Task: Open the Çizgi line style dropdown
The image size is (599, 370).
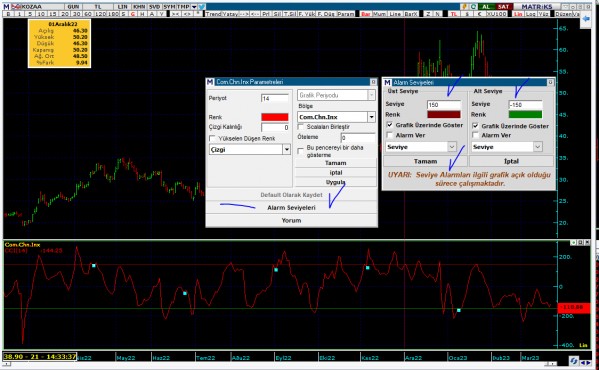Action: 250,150
